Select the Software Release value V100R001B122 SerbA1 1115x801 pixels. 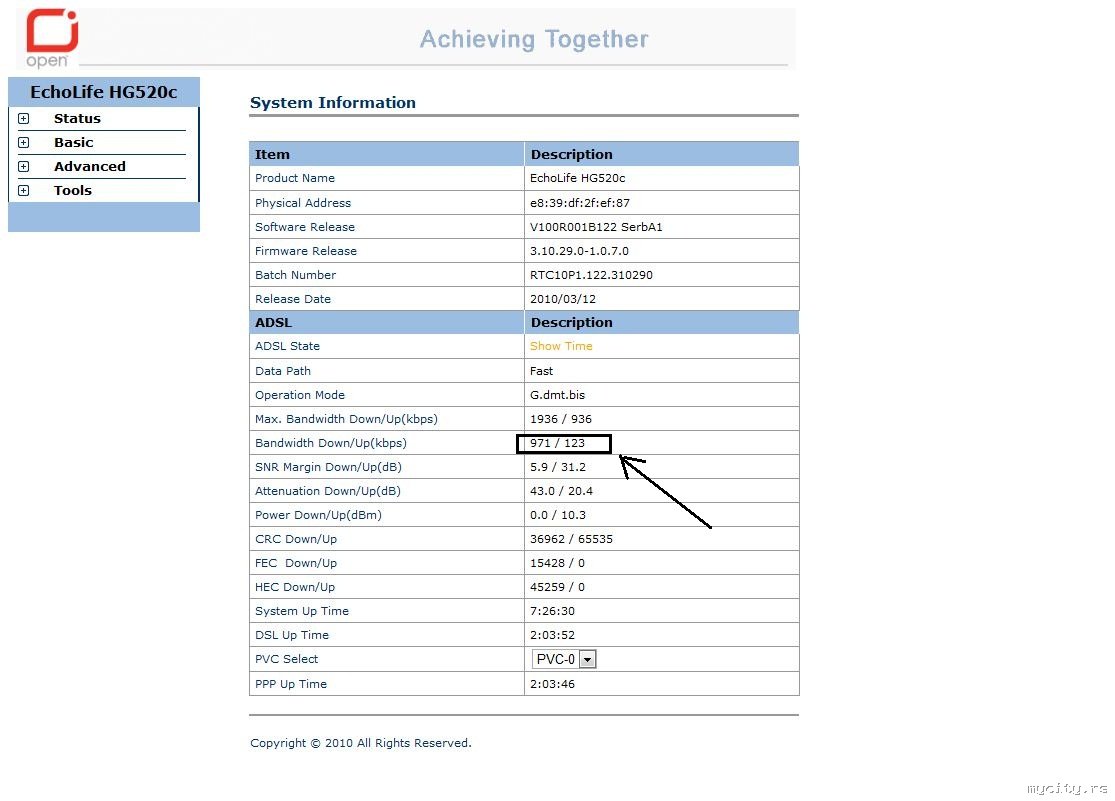(x=596, y=227)
